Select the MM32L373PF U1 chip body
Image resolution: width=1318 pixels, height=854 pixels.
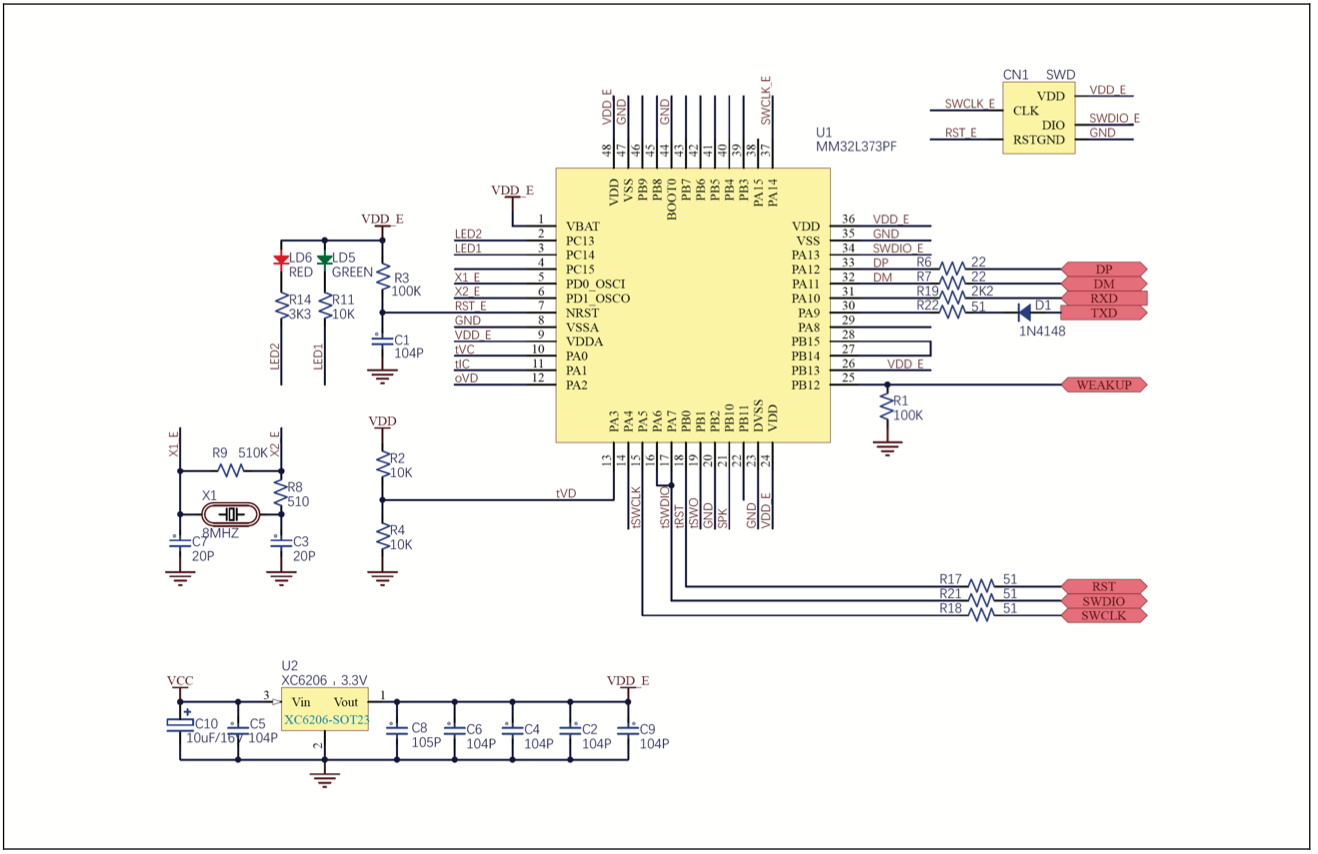click(x=693, y=305)
